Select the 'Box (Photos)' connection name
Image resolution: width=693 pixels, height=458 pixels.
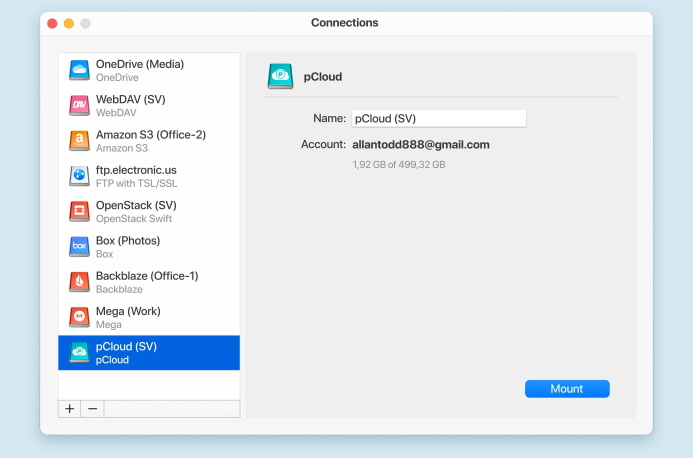tap(128, 241)
